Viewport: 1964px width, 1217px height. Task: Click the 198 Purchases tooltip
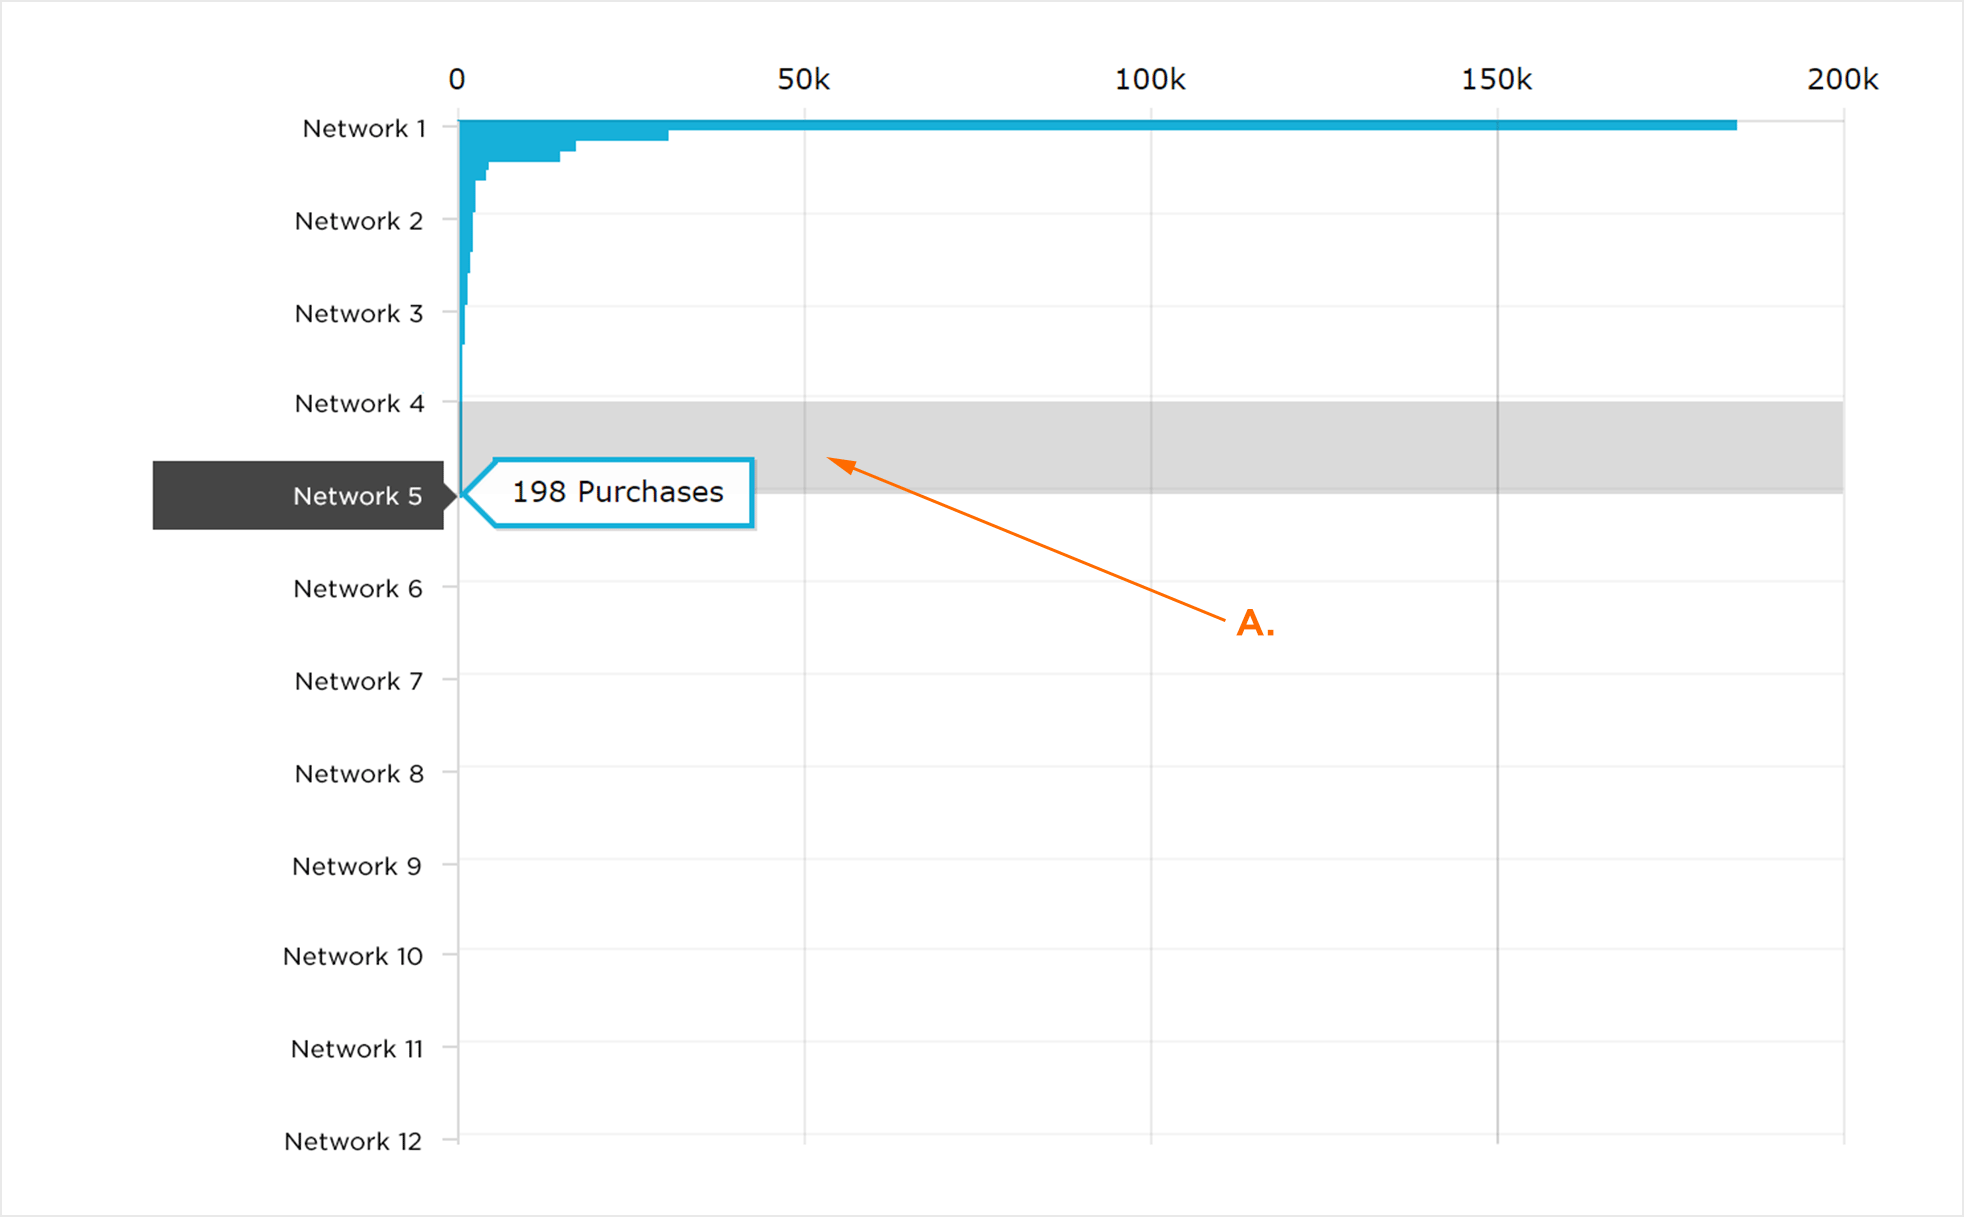click(610, 492)
